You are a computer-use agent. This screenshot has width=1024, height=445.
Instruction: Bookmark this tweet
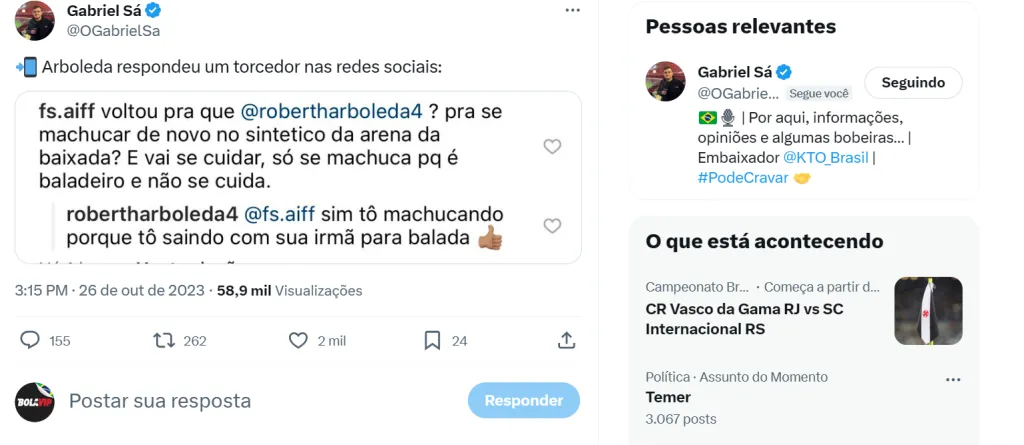tap(432, 340)
